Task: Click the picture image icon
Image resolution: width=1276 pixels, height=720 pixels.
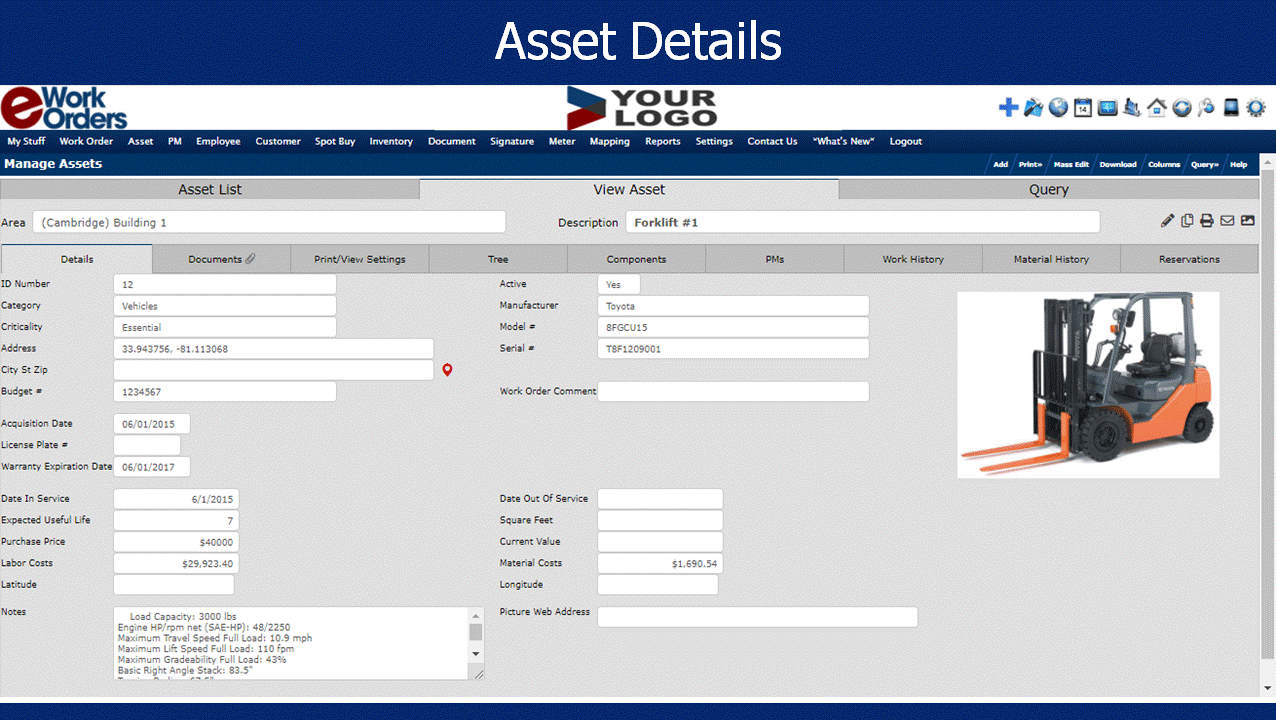Action: click(x=1248, y=221)
